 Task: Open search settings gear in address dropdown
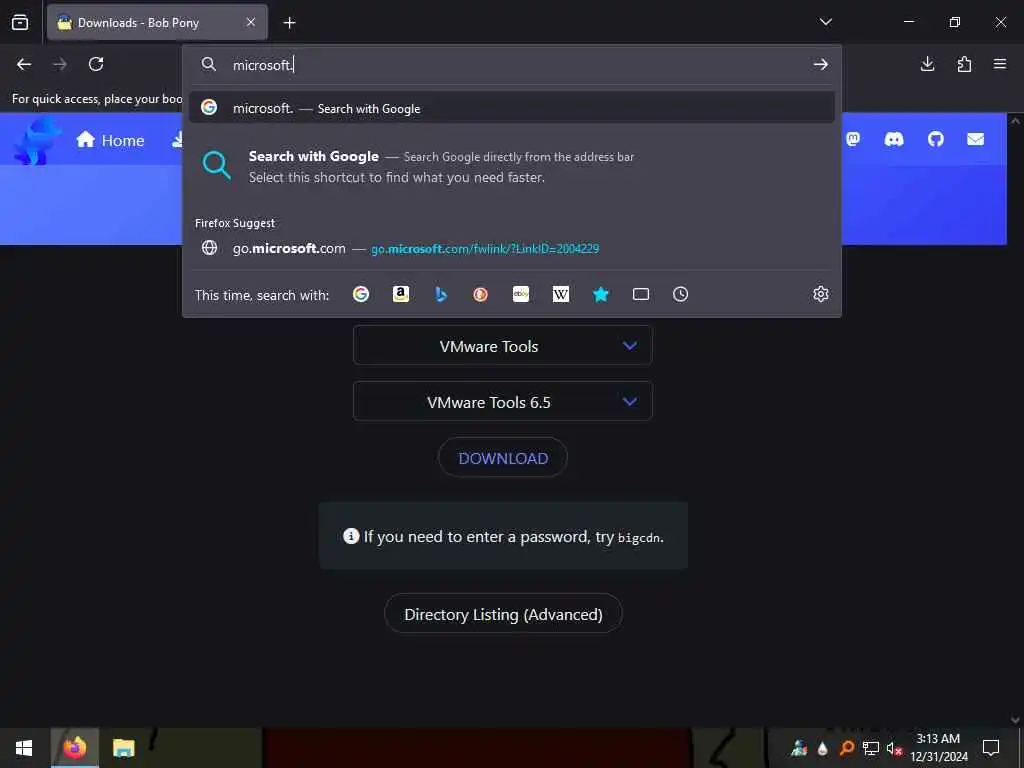[821, 295]
